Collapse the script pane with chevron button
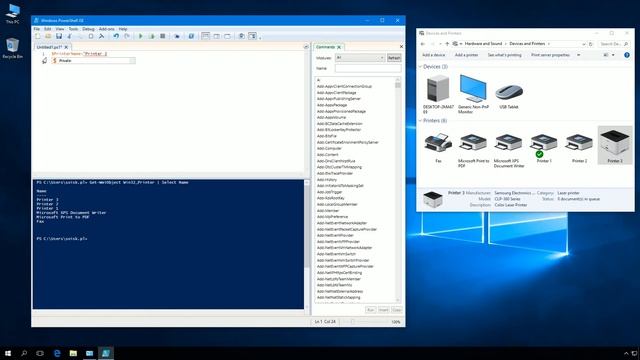 click(306, 47)
